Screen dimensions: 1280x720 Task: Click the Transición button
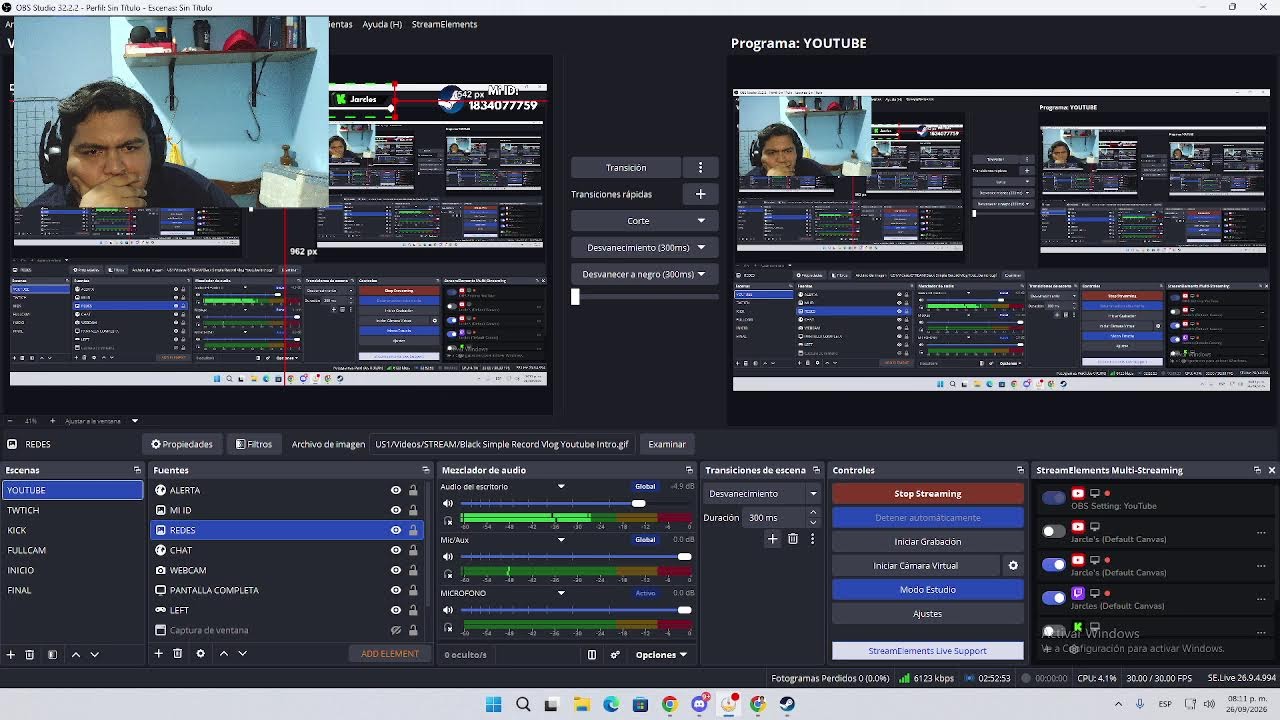tap(626, 168)
